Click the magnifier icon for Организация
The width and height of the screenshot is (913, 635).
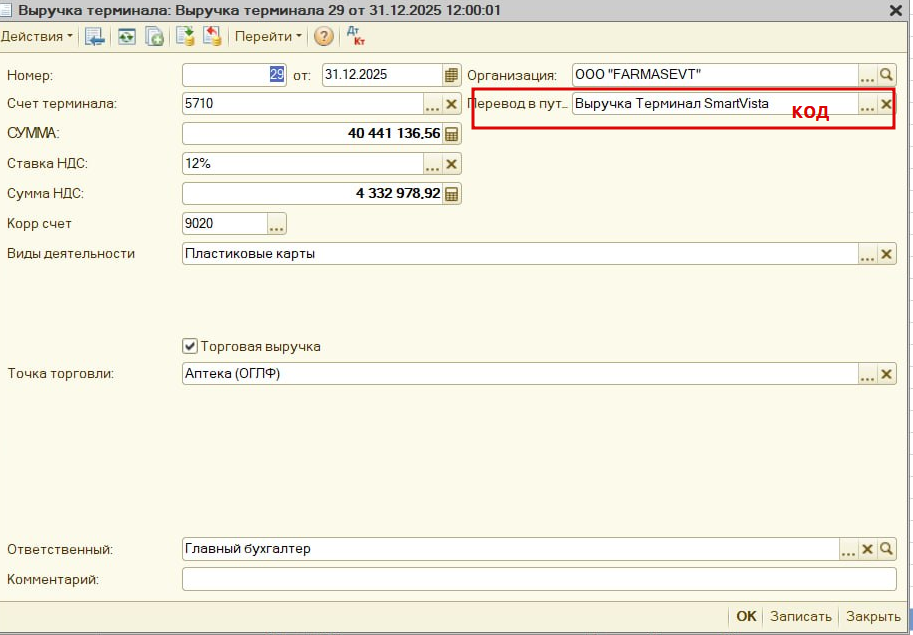886,75
